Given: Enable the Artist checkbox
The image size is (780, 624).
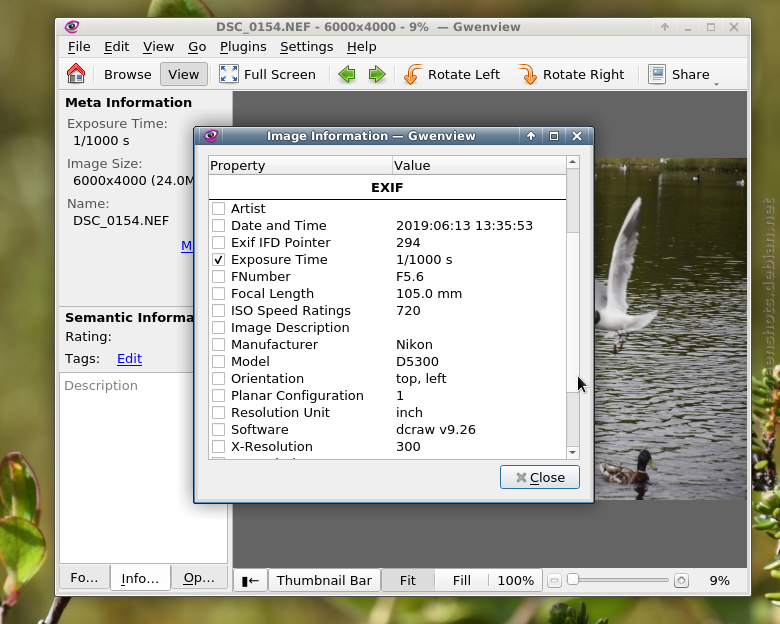Looking at the screenshot, I should click(x=218, y=208).
